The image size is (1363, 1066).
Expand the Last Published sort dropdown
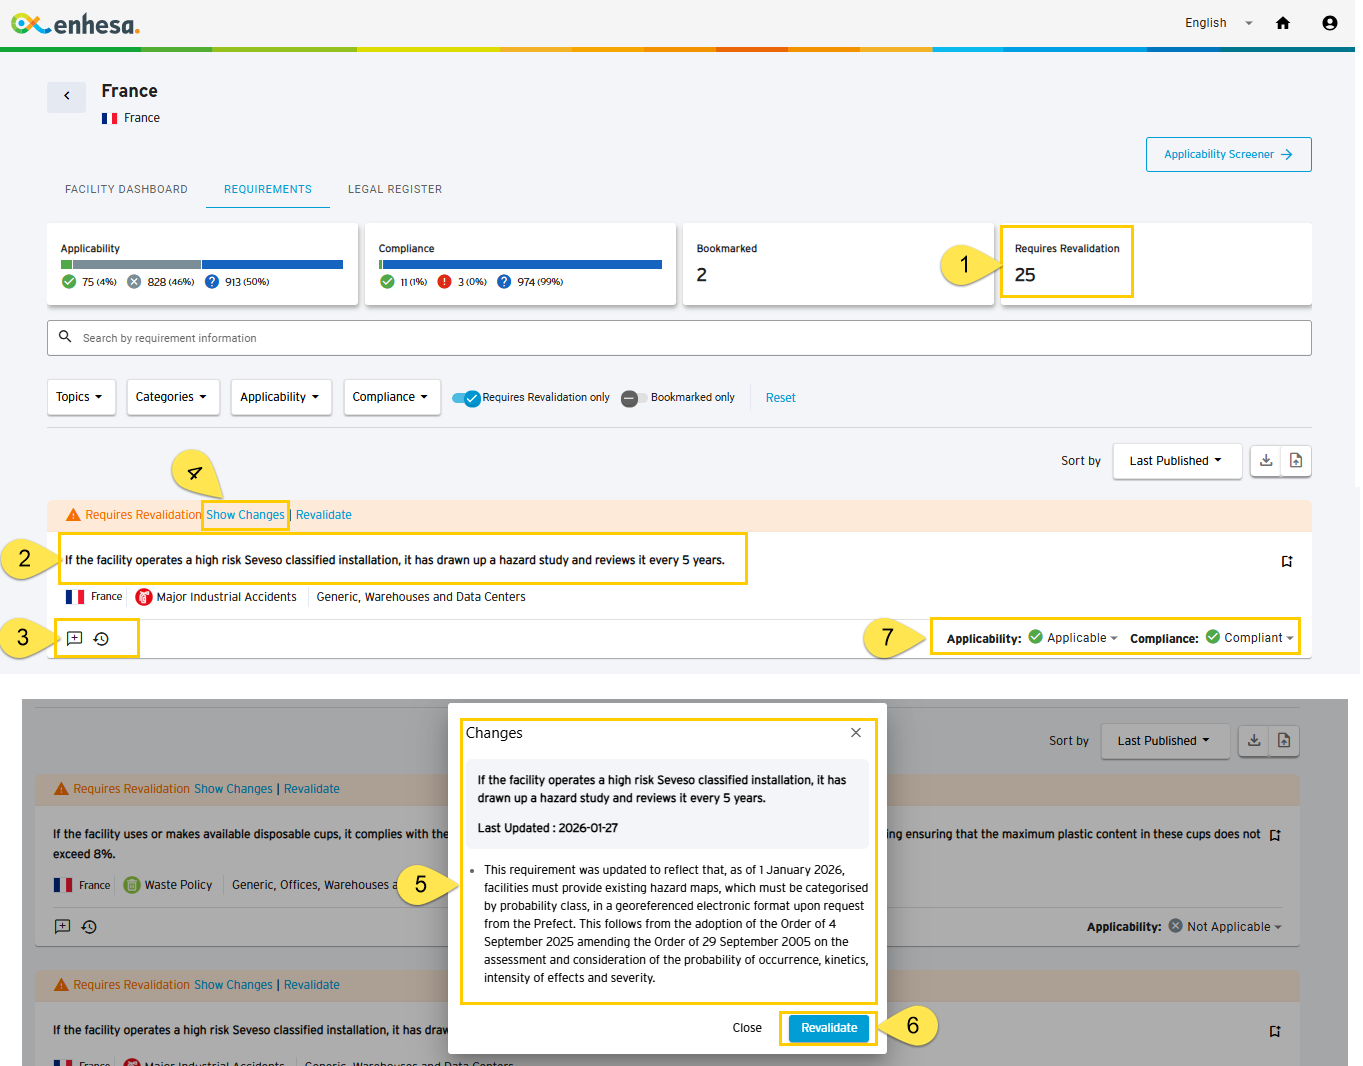pos(1177,461)
